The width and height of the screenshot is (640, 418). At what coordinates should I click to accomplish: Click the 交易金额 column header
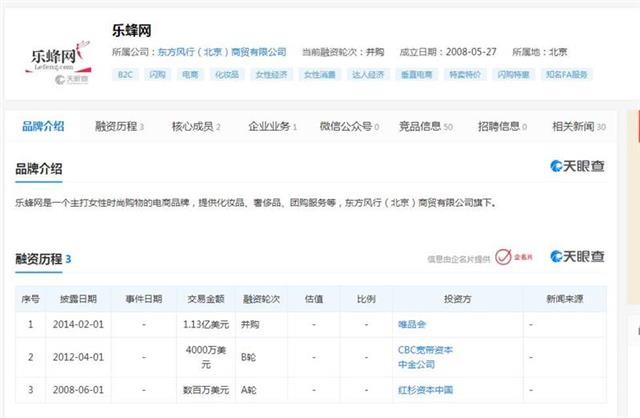pos(207,299)
